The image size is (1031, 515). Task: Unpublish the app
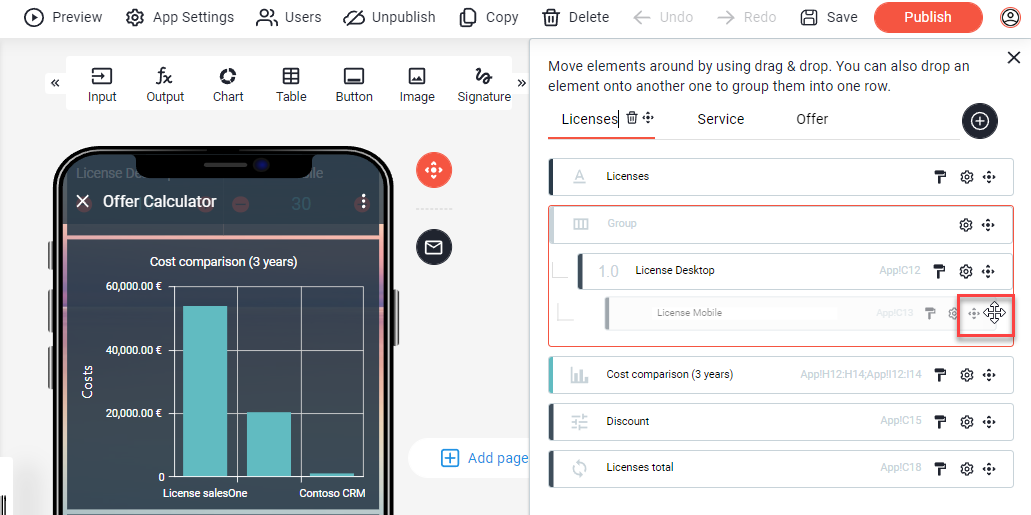click(x=389, y=17)
